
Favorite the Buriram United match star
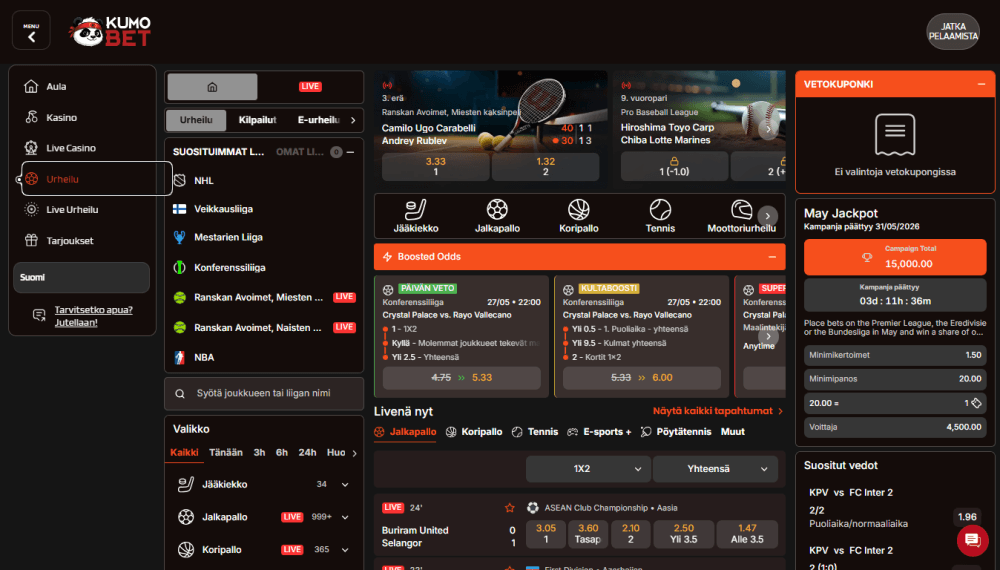click(510, 508)
